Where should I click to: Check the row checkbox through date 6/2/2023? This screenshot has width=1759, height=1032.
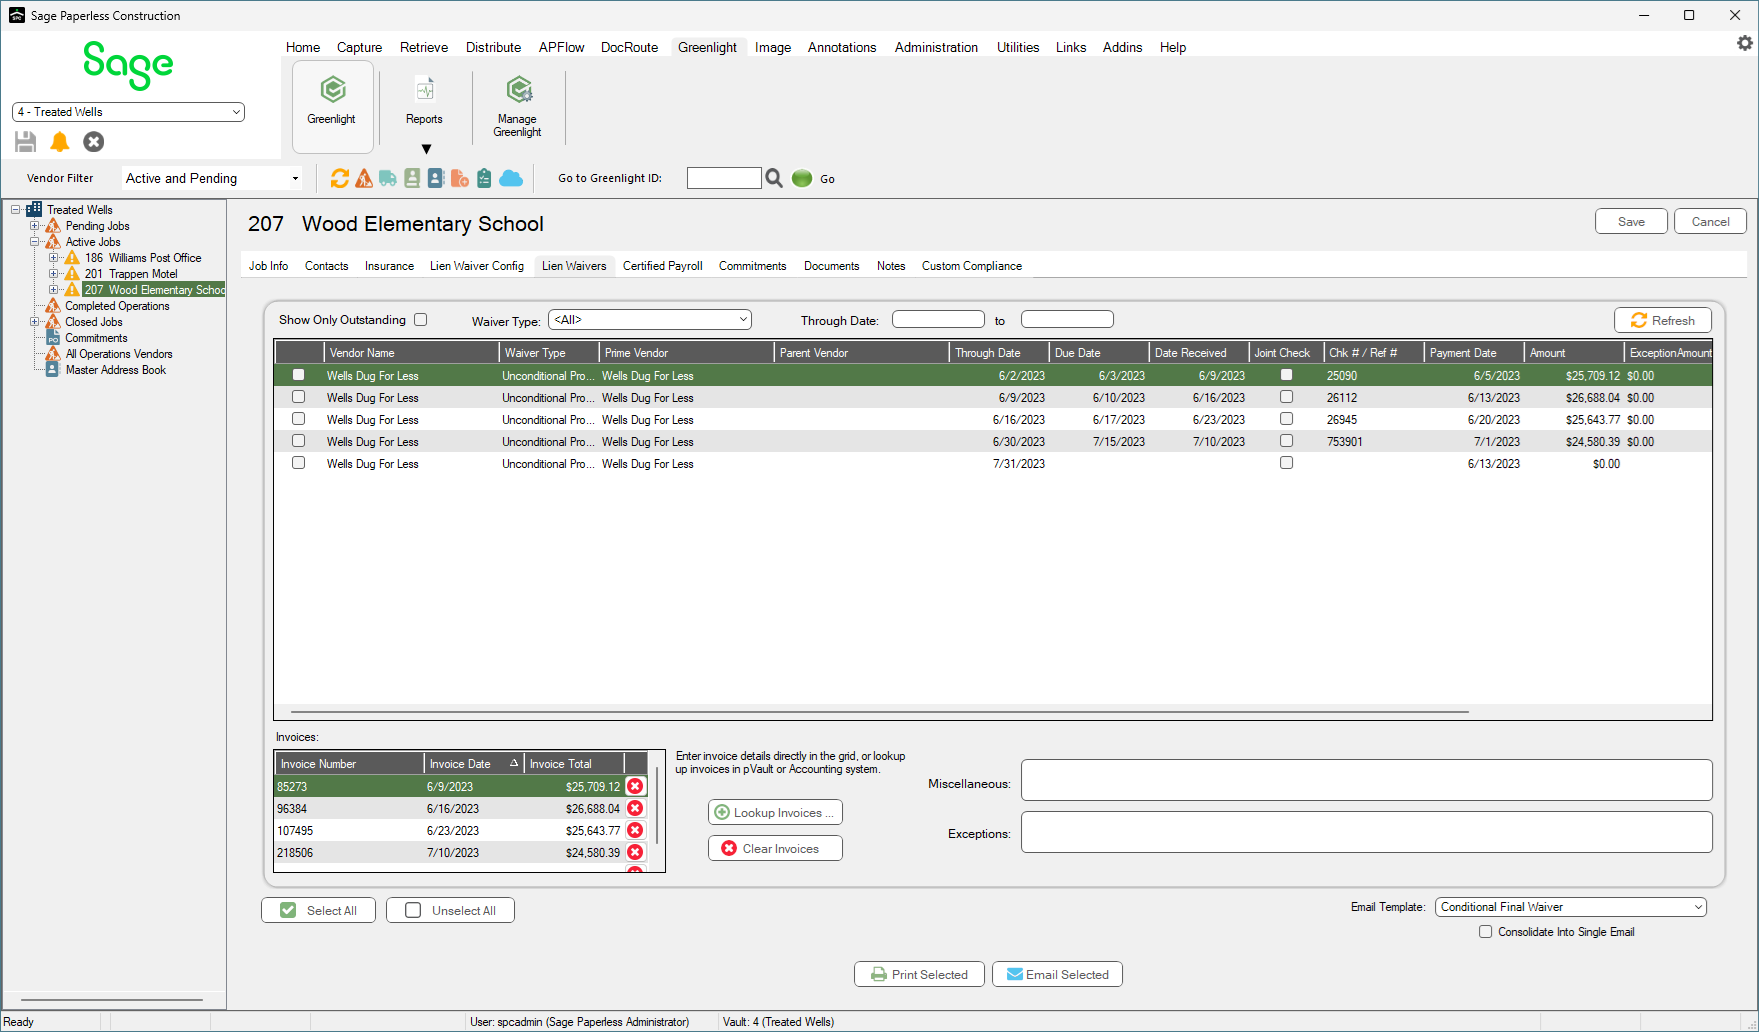[298, 375]
